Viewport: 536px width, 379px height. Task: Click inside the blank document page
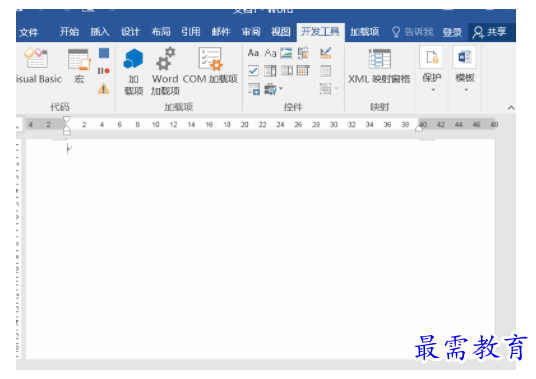pos(260,248)
